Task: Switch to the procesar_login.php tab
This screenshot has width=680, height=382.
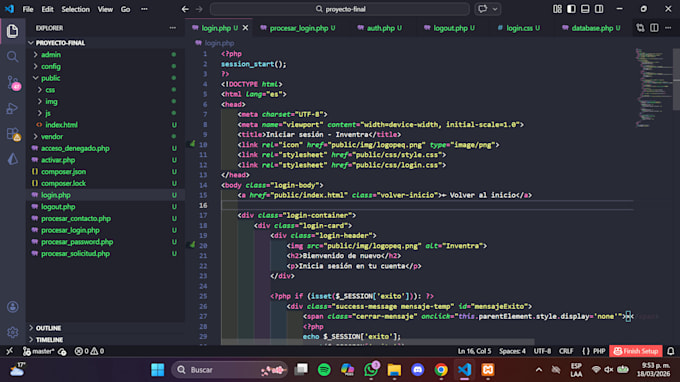Action: [298, 28]
